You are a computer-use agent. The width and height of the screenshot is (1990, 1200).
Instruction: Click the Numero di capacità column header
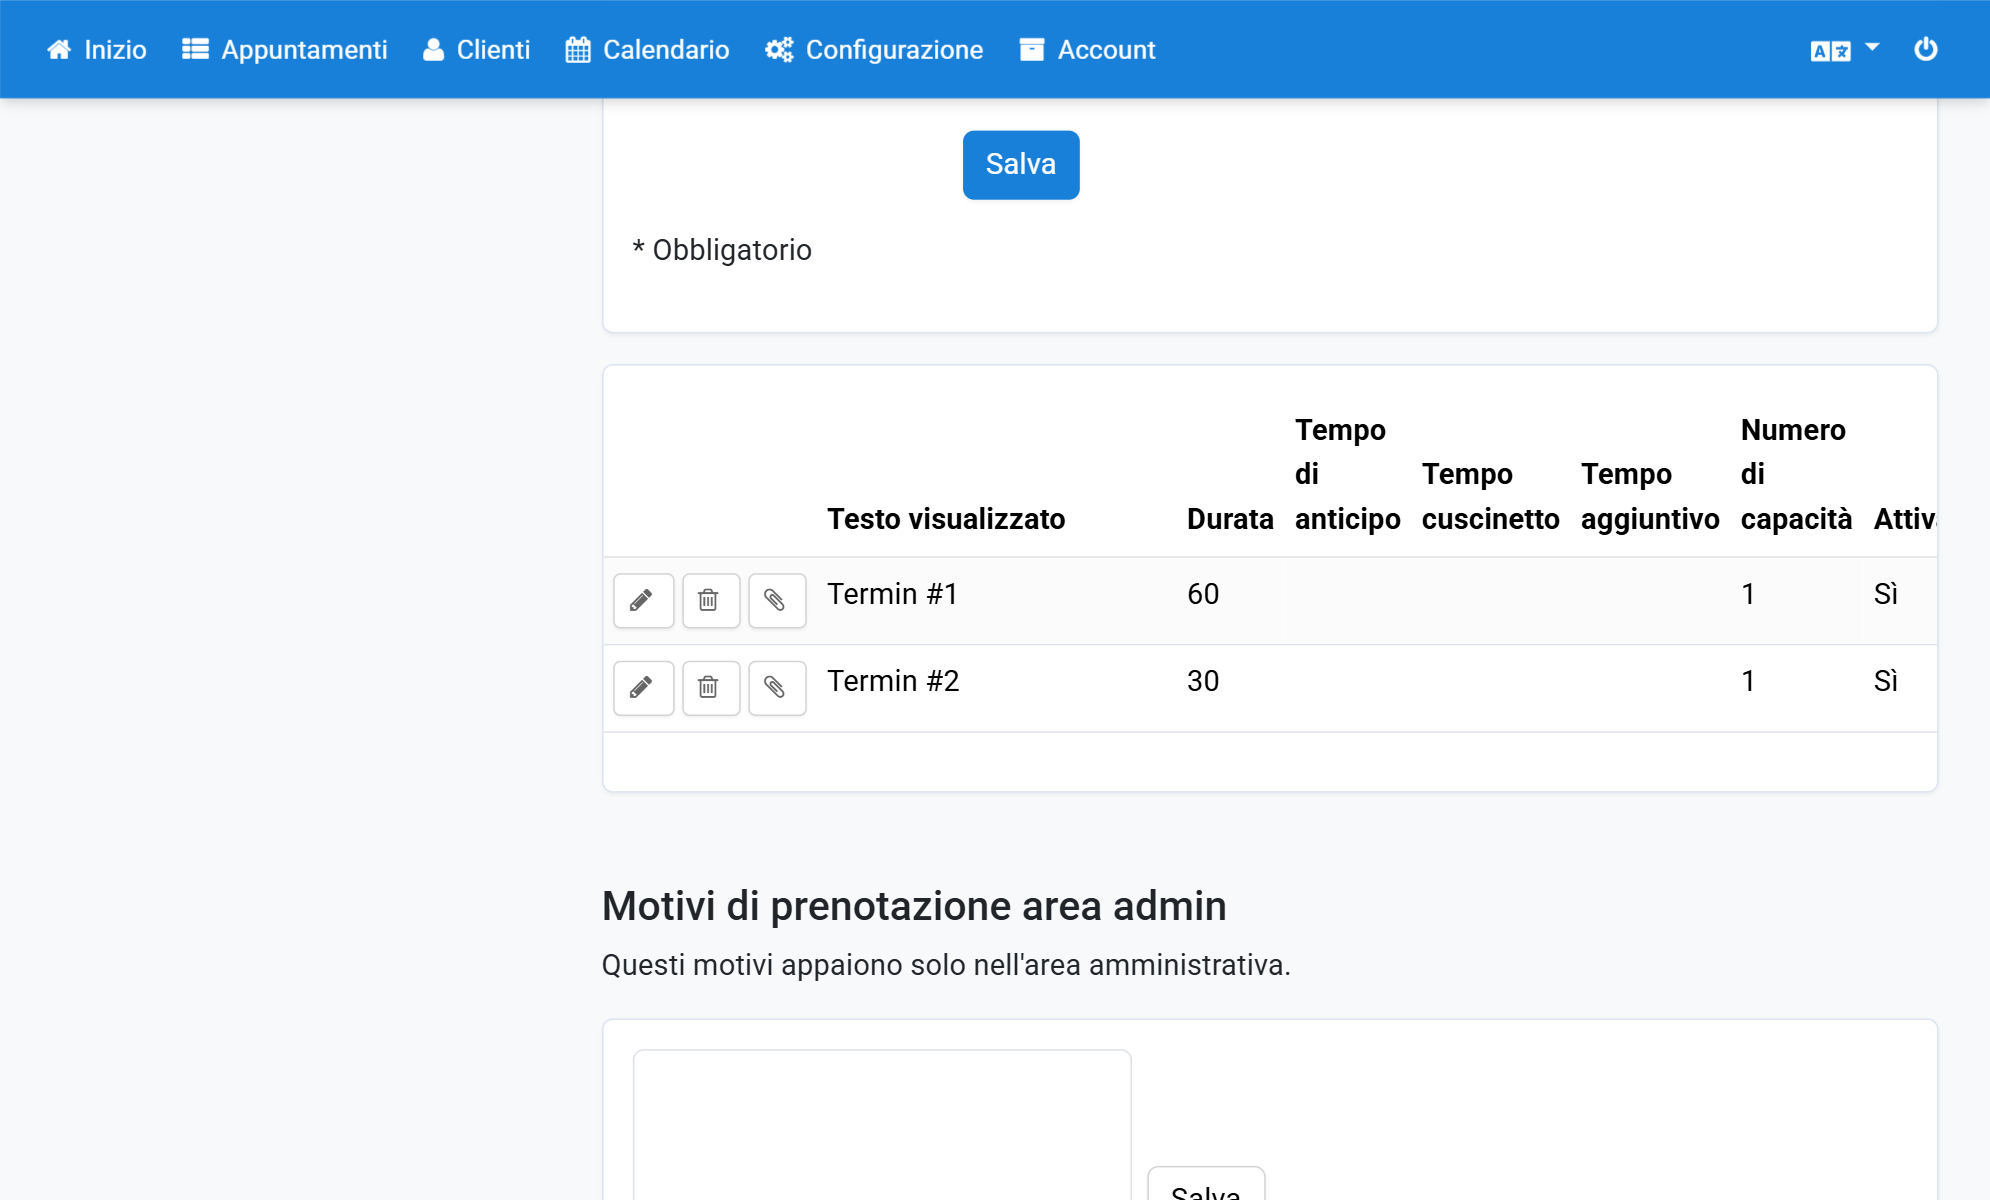tap(1796, 474)
